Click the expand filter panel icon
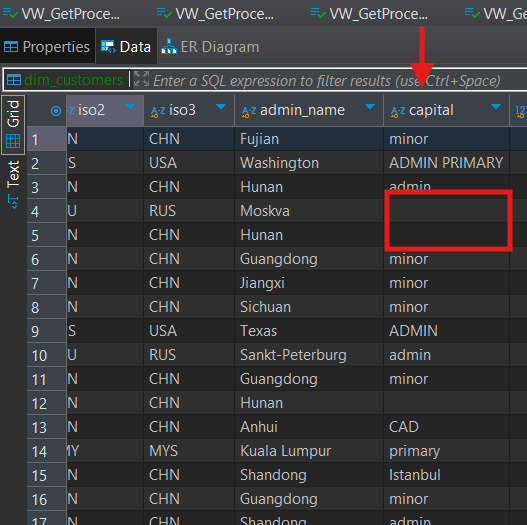 141,79
